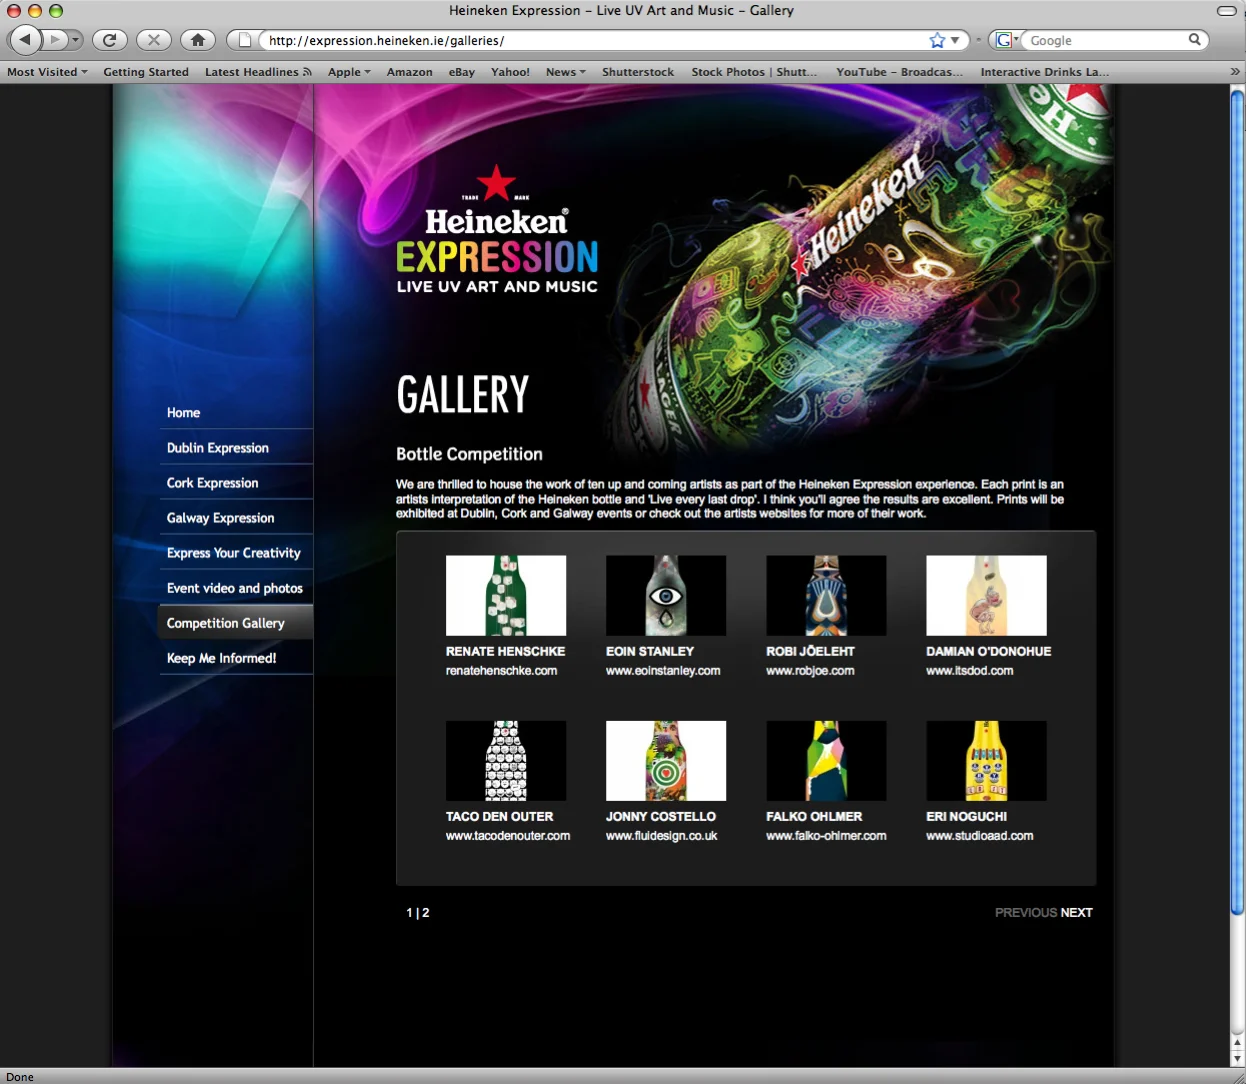Go to gallery page 2
The width and height of the screenshot is (1246, 1084).
pos(426,913)
